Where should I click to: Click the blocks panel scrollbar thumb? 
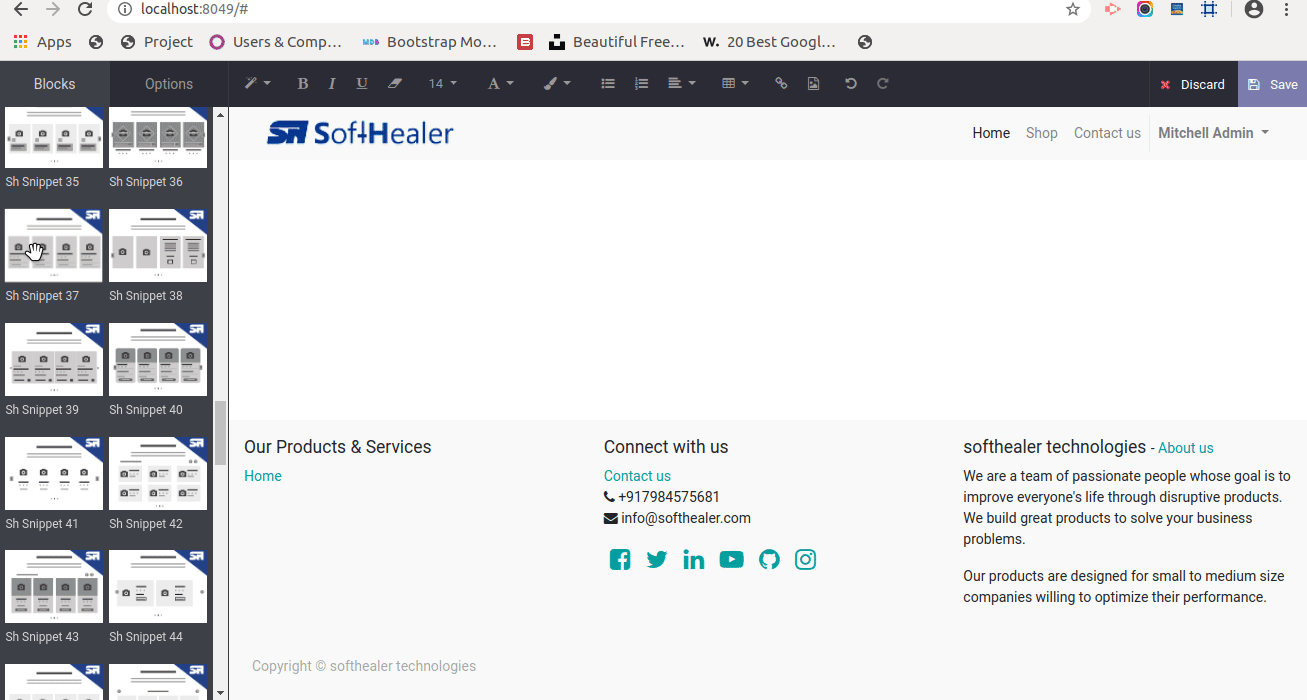[x=220, y=433]
